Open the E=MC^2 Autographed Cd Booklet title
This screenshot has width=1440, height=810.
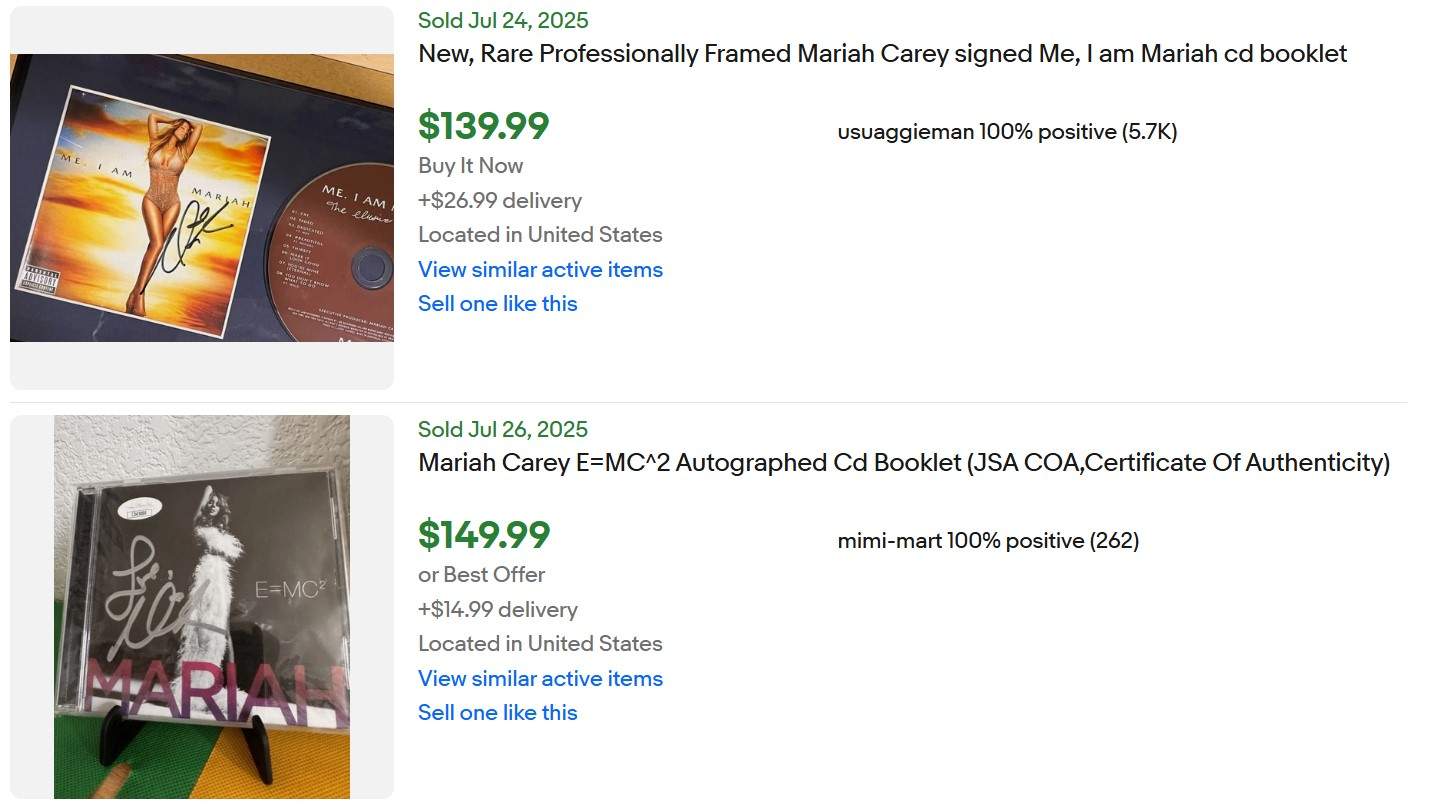903,463
